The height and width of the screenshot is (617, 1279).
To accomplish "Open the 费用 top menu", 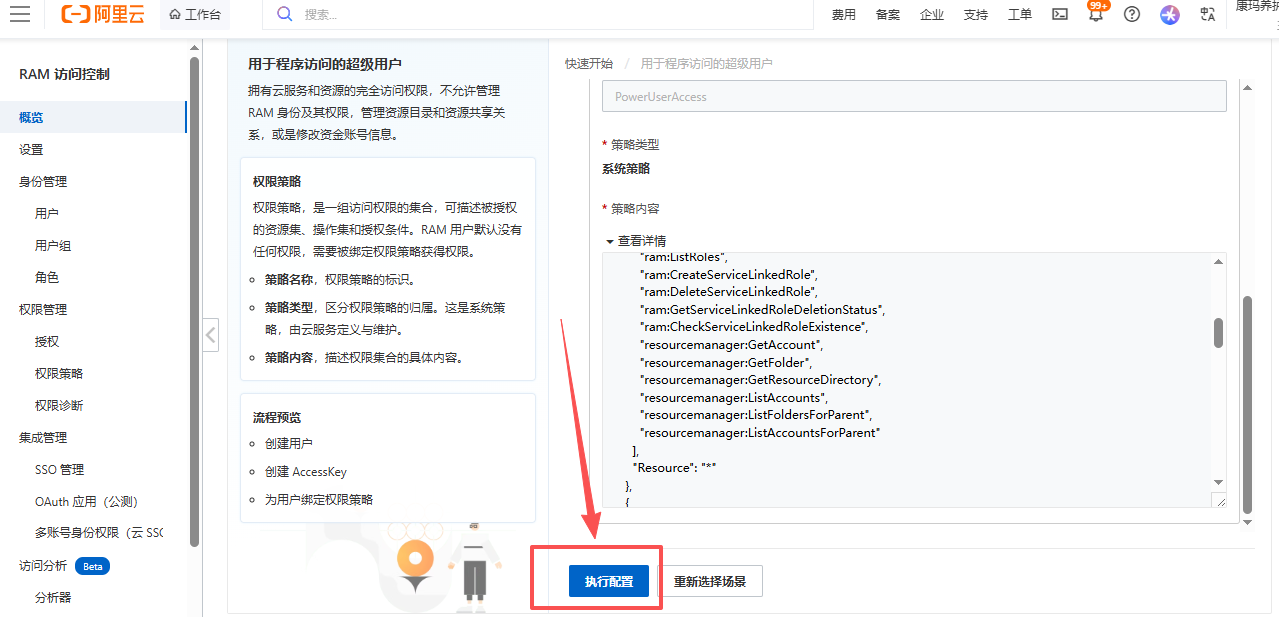I will click(x=843, y=14).
